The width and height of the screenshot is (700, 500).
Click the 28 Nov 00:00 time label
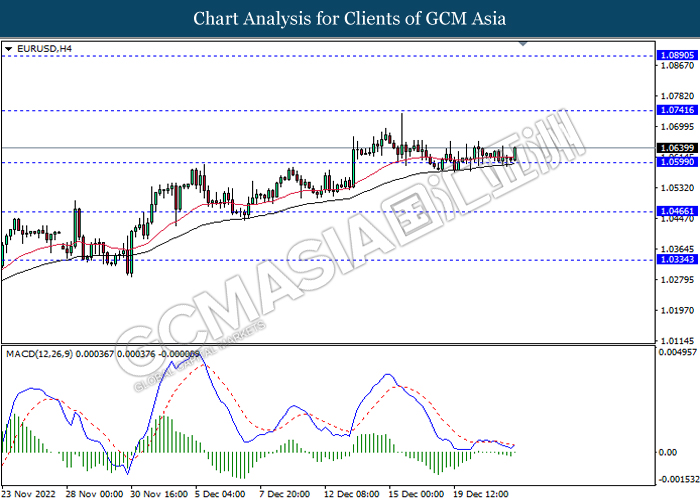coord(94,494)
